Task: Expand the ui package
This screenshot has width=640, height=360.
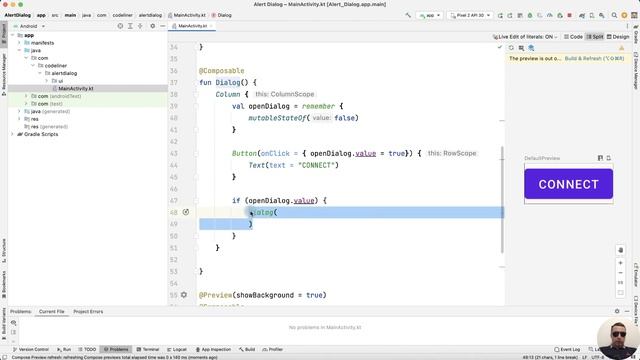Action: (x=47, y=81)
